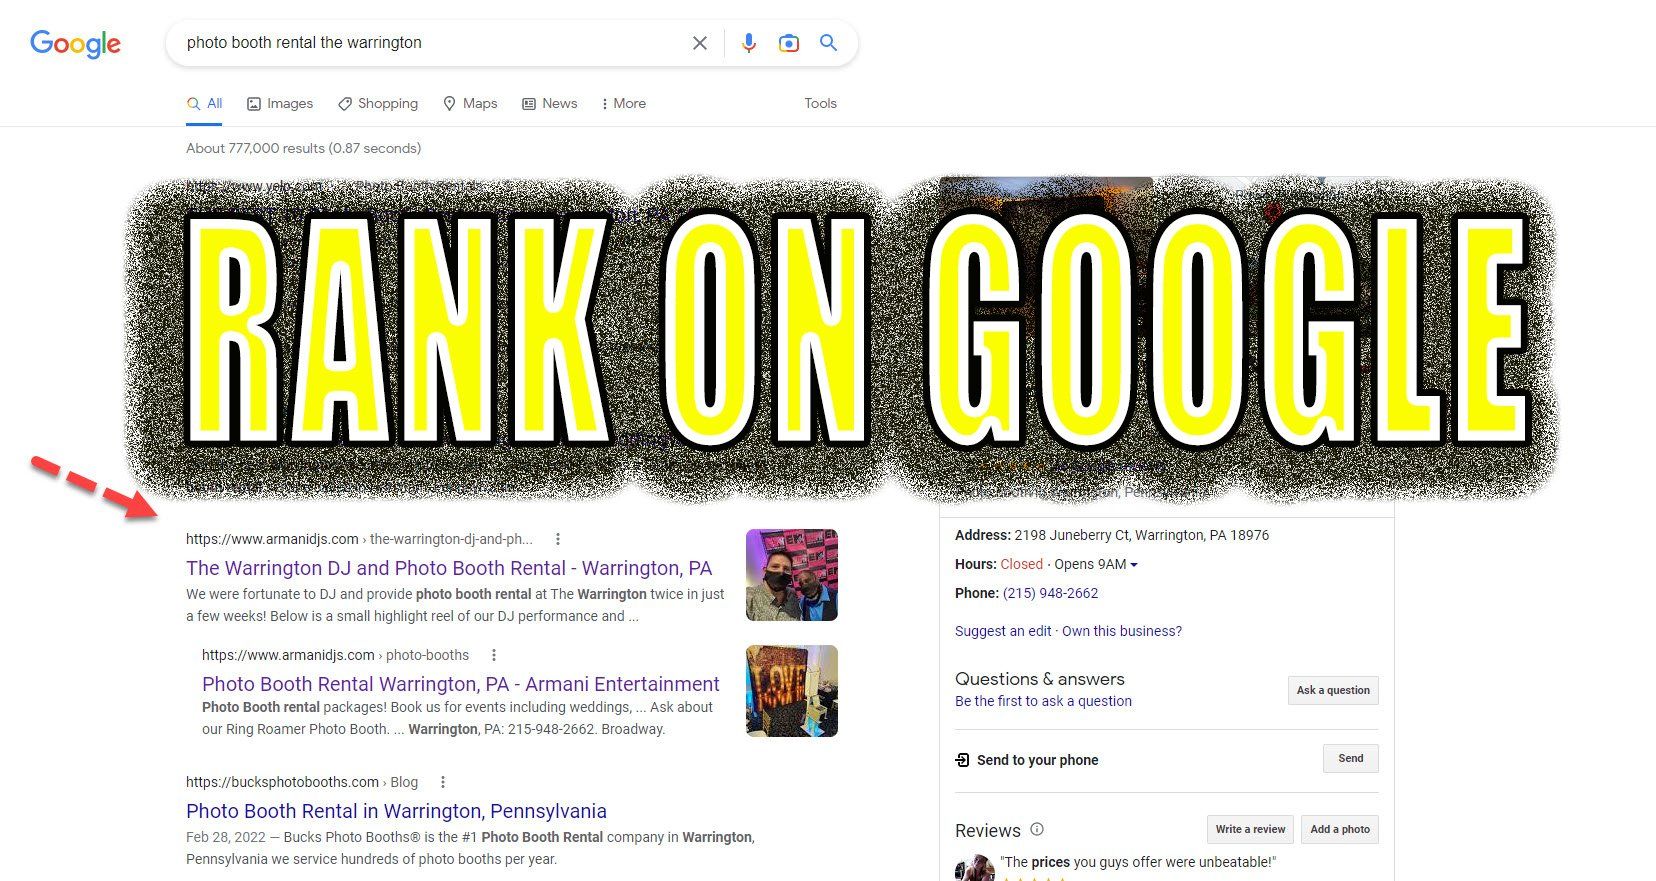The height and width of the screenshot is (881, 1656).
Task: Open Photo Booth Rental Warrington, PA - Armani Entertainment
Action: (x=461, y=684)
